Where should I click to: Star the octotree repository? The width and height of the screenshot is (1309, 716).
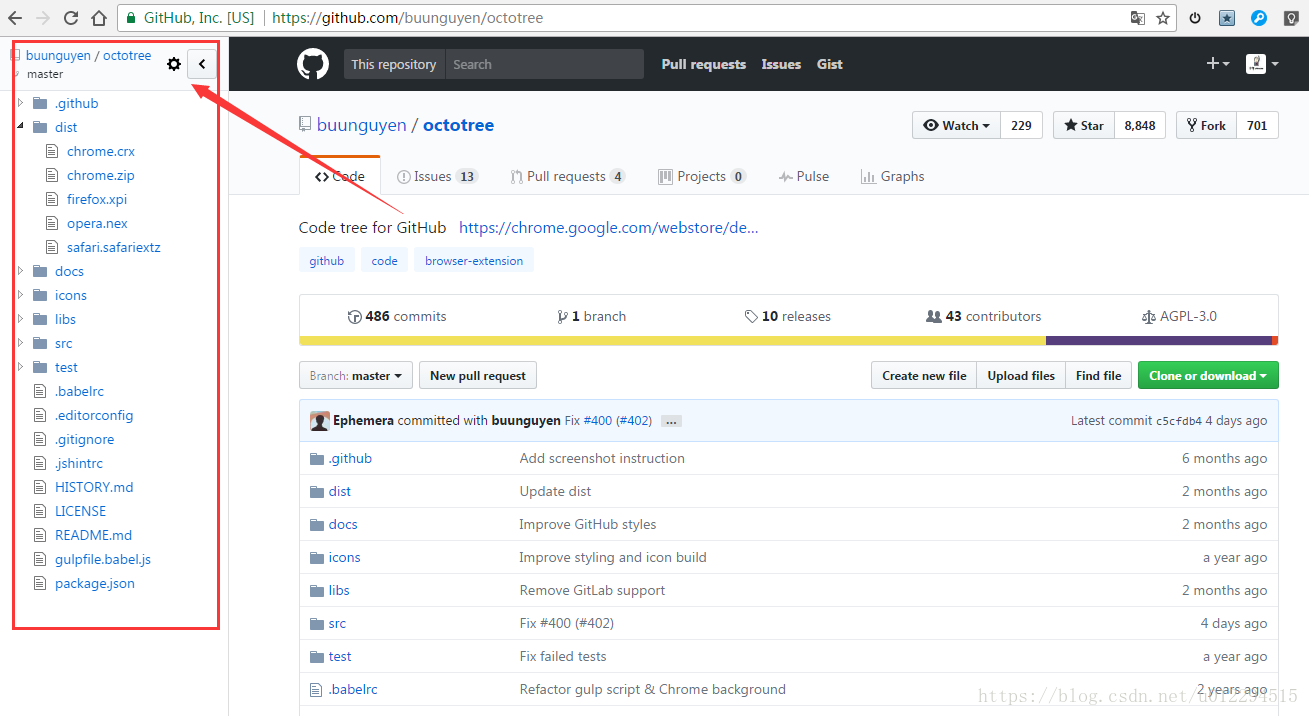tap(1084, 125)
